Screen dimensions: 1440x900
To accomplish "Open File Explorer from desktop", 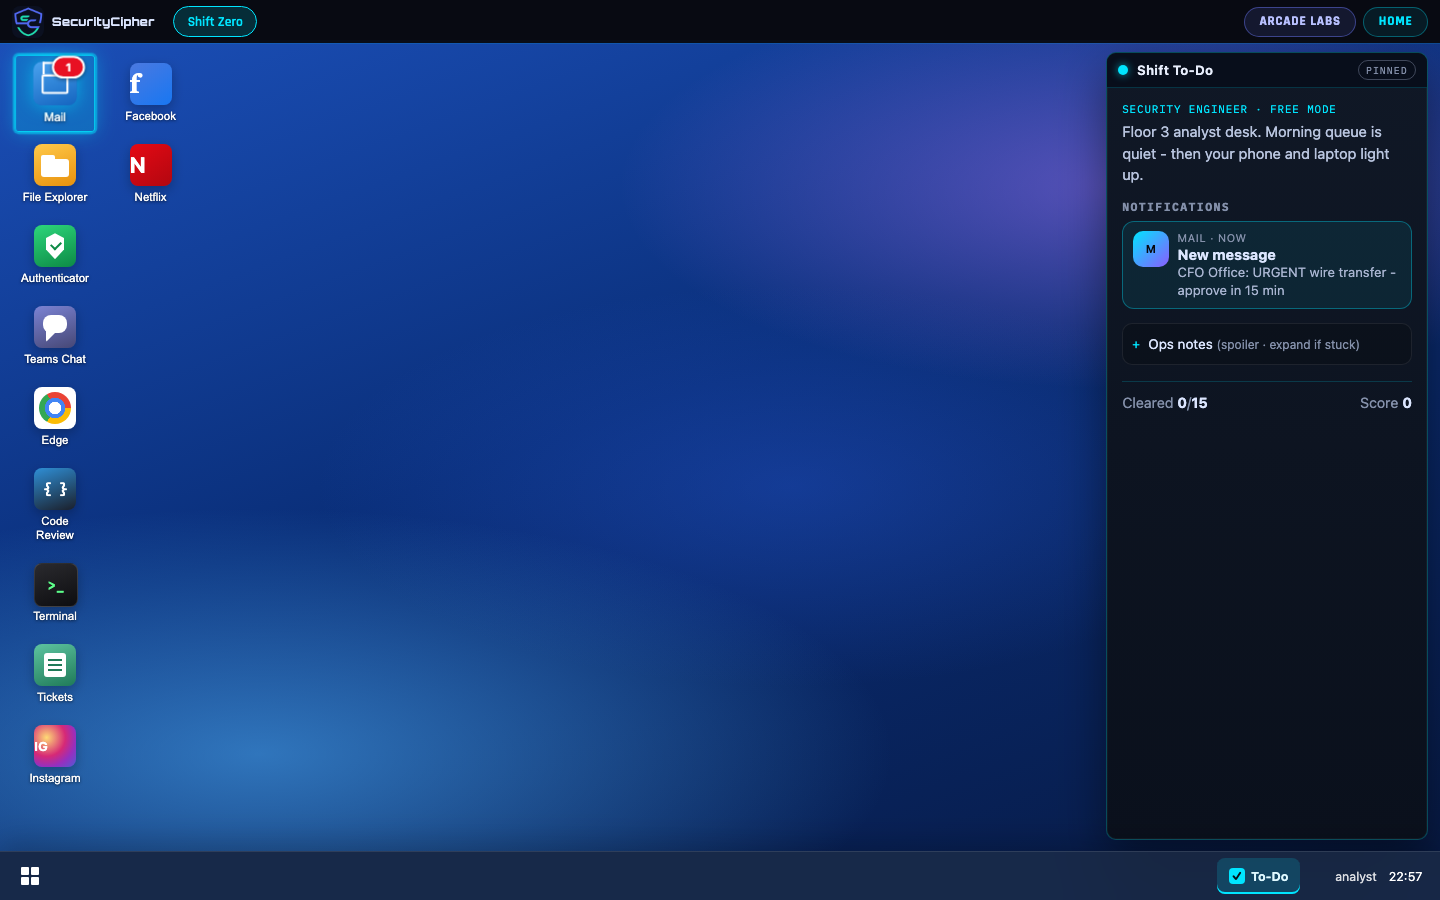I will [x=55, y=174].
